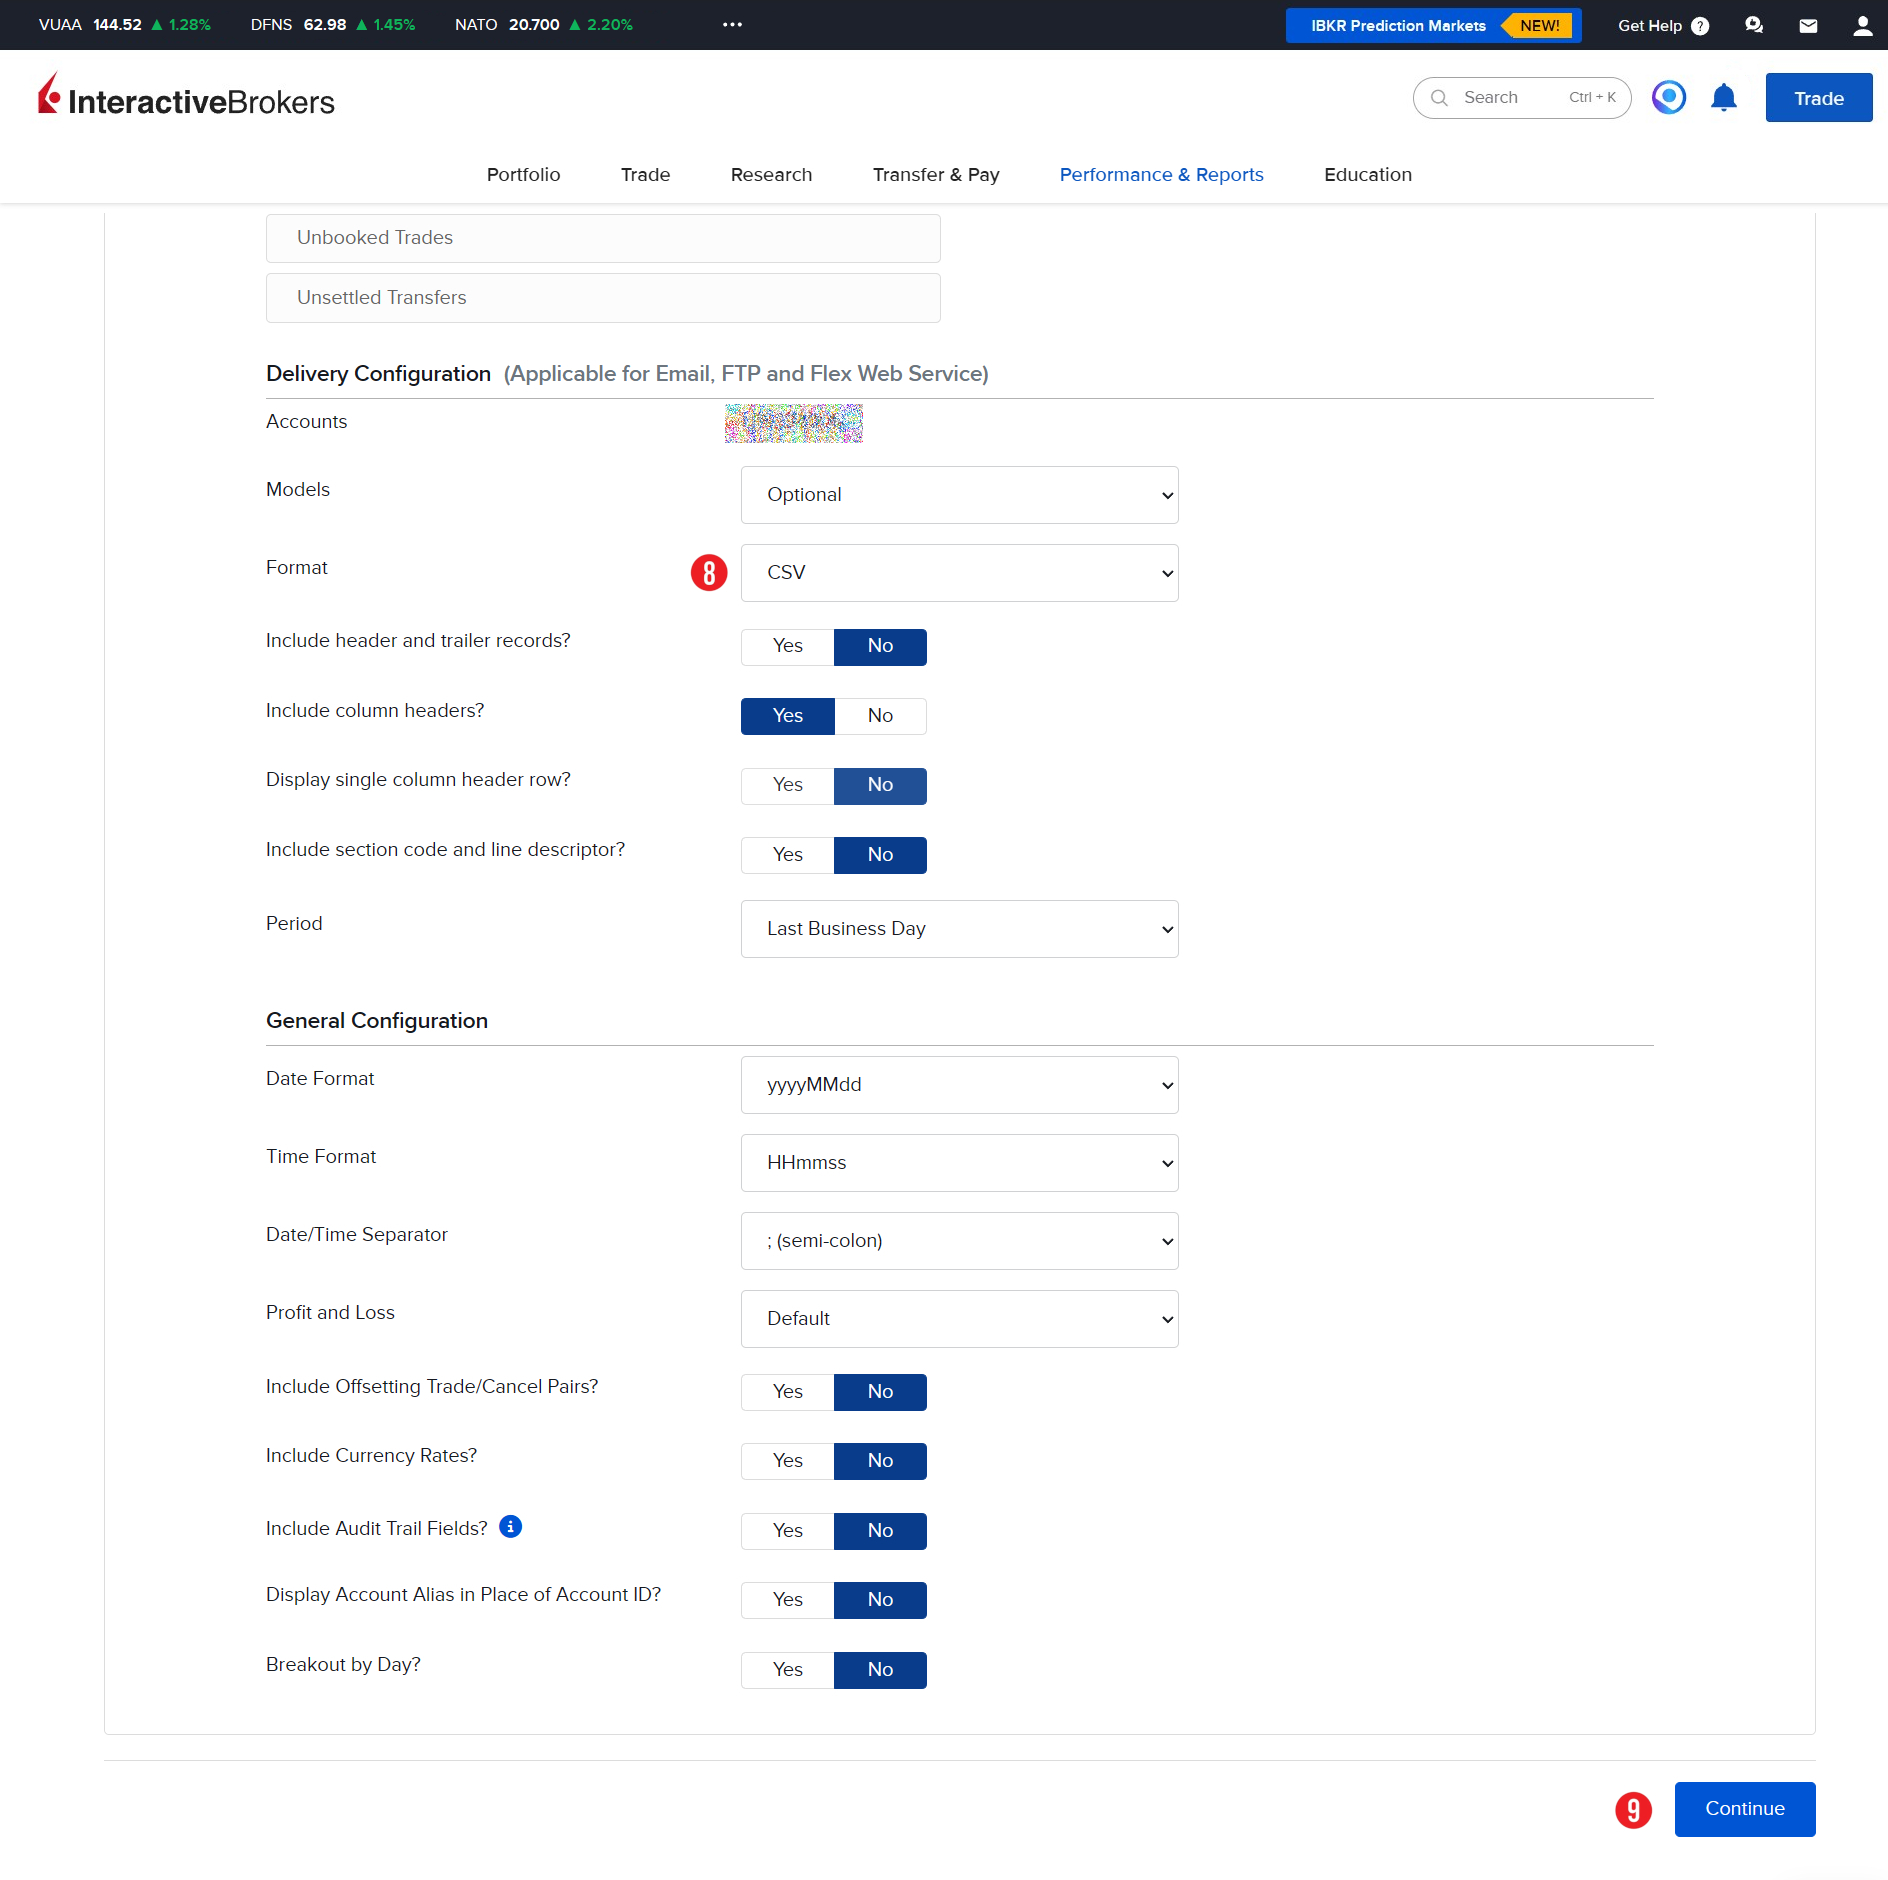Open the Period dropdown
The image size is (1888, 1880).
pyautogui.click(x=959, y=929)
